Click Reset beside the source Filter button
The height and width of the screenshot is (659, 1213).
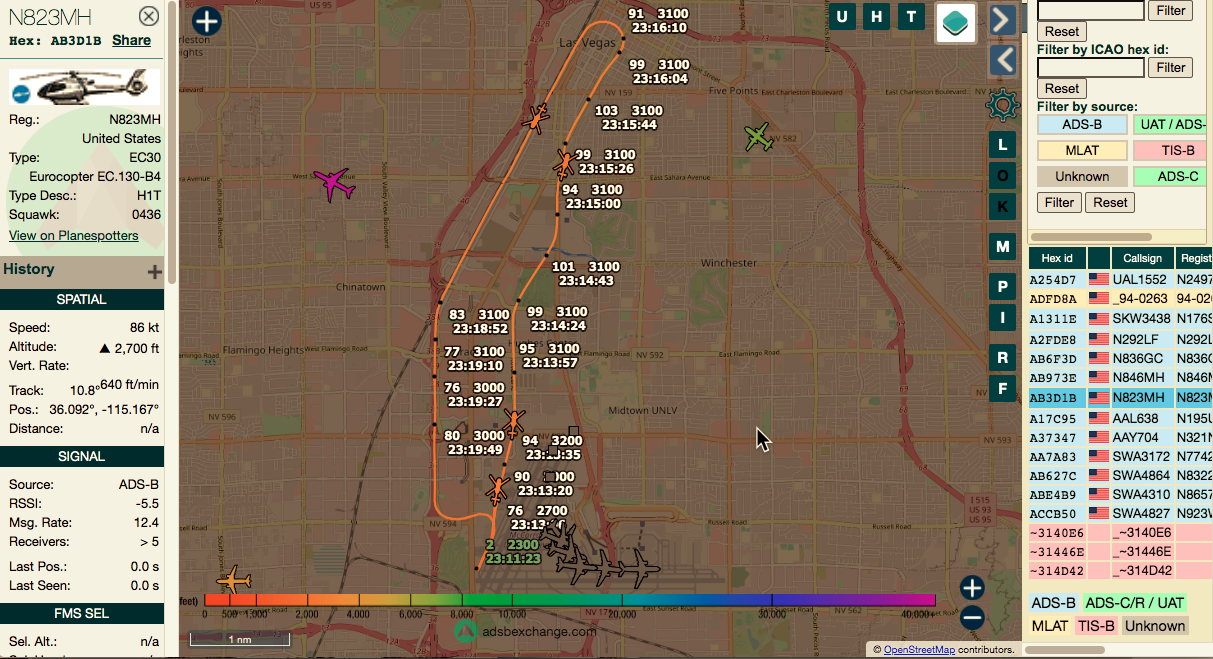1110,202
